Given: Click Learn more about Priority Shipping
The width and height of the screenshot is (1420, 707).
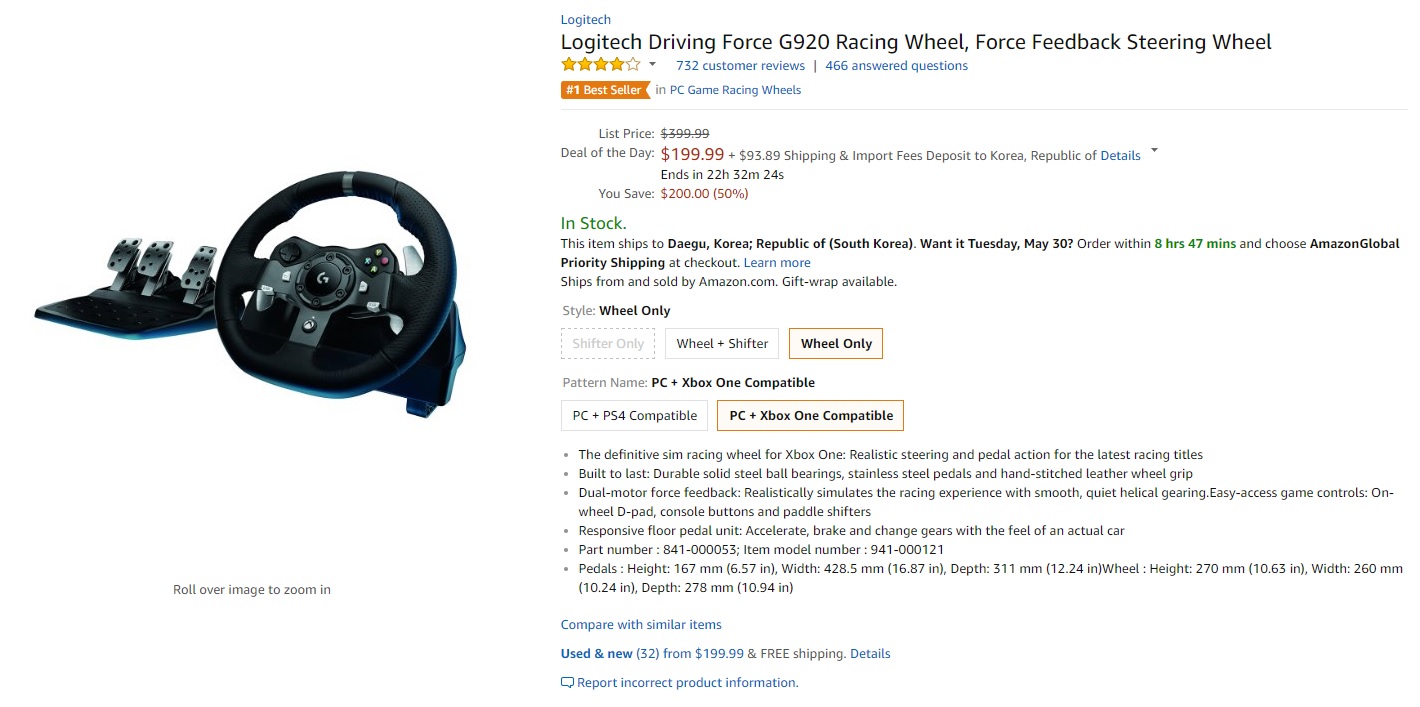Looking at the screenshot, I should [x=777, y=263].
